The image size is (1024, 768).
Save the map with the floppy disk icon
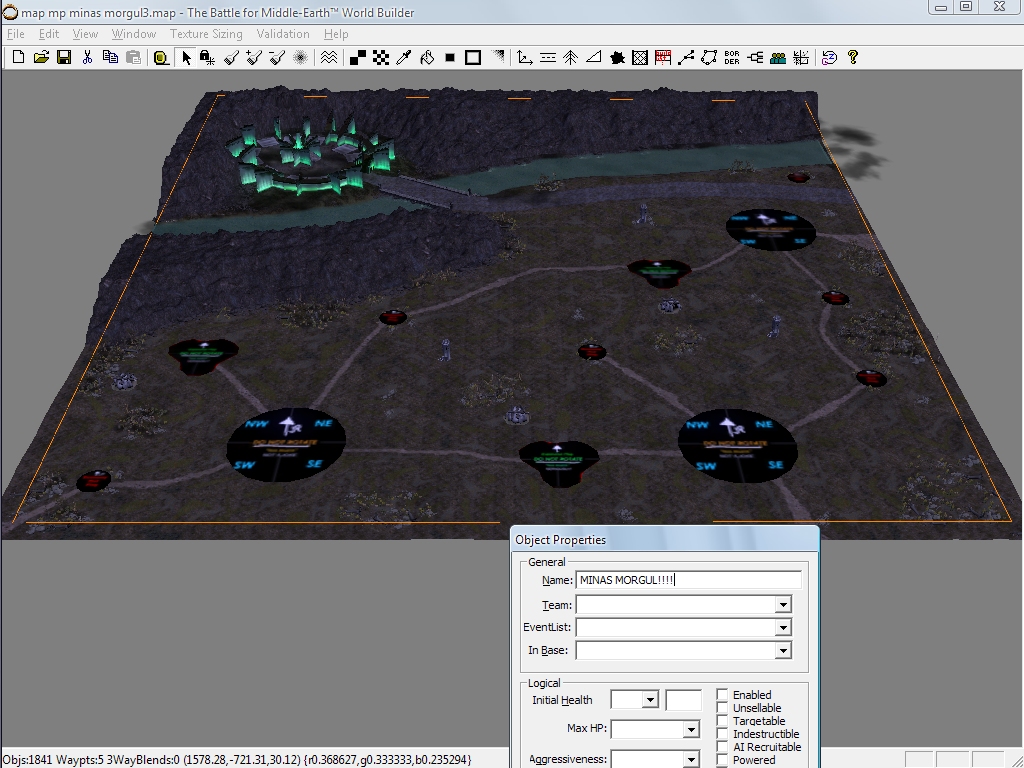[x=64, y=57]
